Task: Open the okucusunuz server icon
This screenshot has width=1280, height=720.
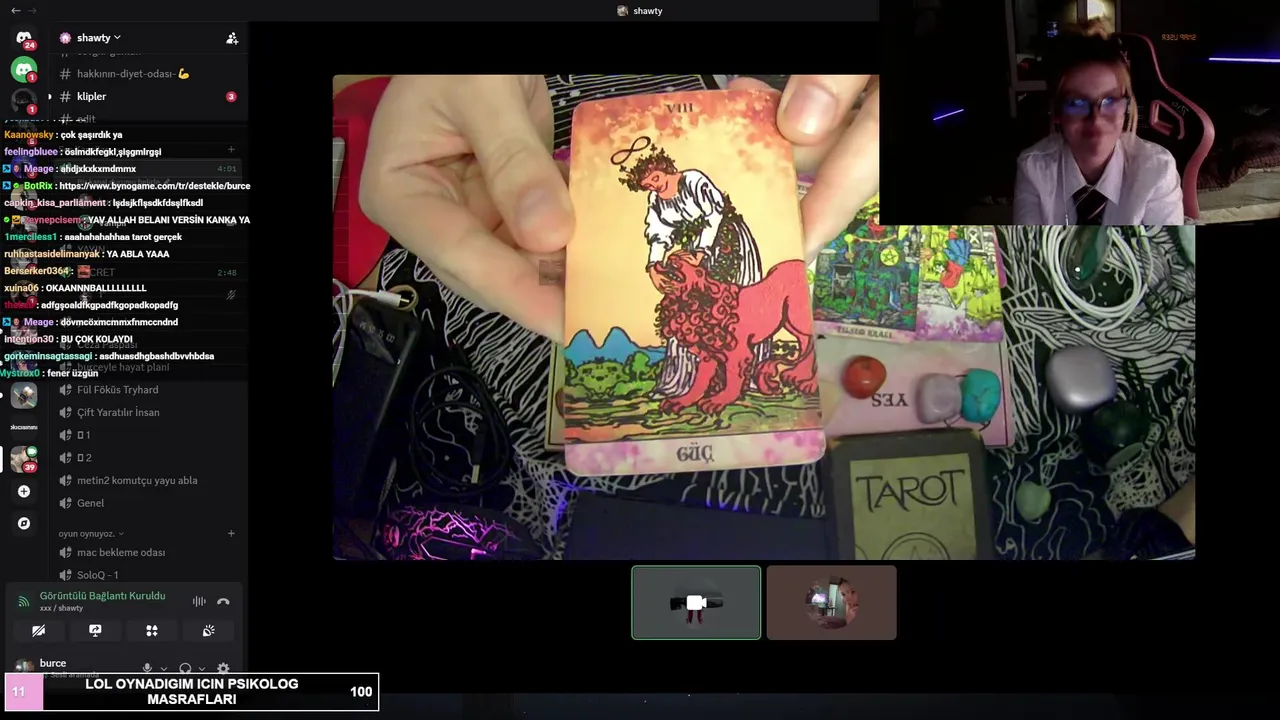Action: (24, 427)
